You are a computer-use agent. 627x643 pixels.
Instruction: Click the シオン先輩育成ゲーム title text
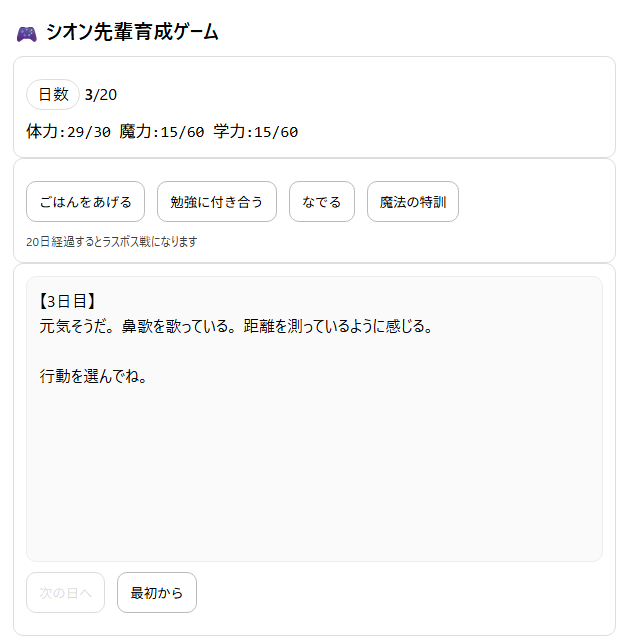pyautogui.click(x=132, y=33)
